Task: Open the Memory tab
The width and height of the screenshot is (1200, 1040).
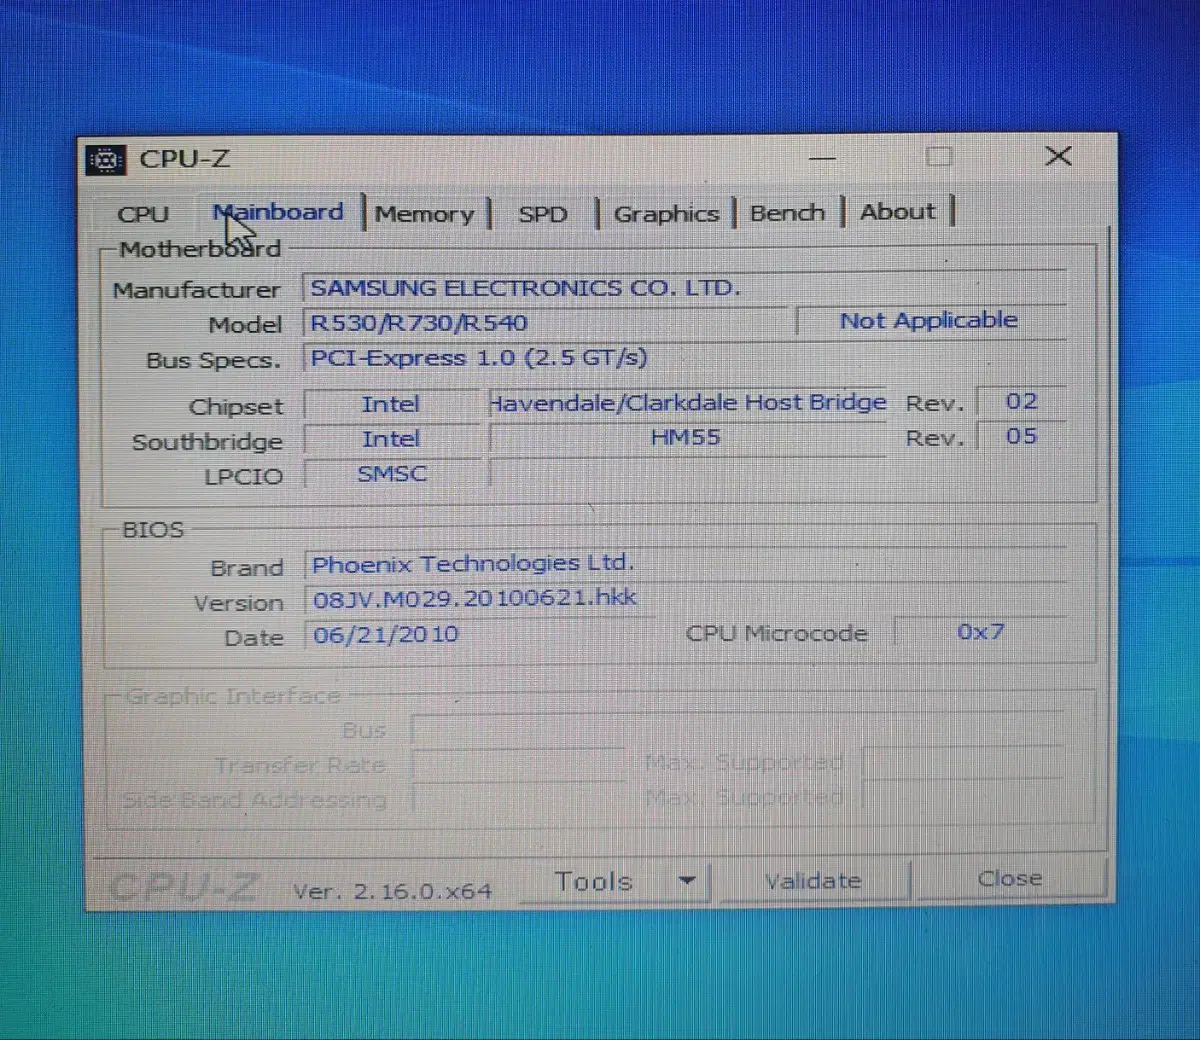Action: [x=425, y=214]
